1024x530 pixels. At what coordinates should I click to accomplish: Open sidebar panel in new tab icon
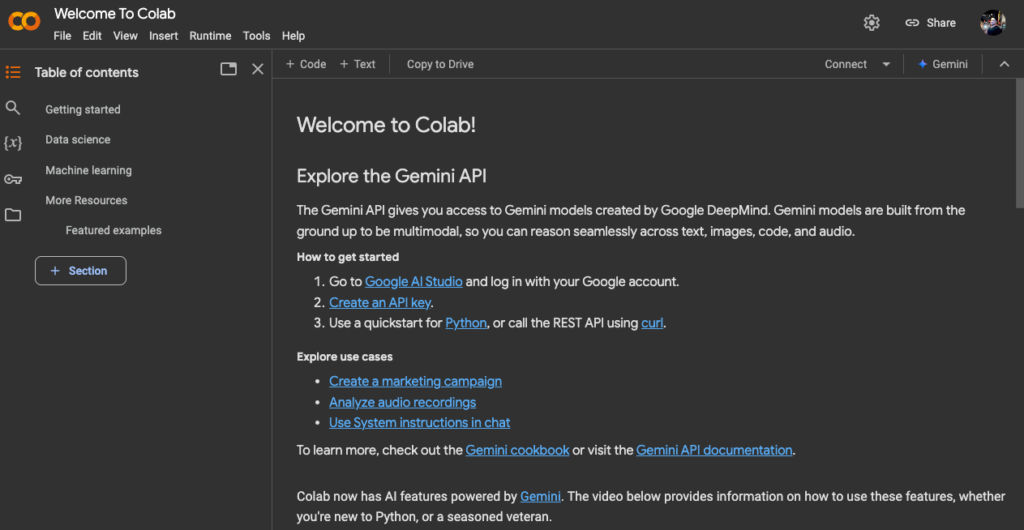229,69
